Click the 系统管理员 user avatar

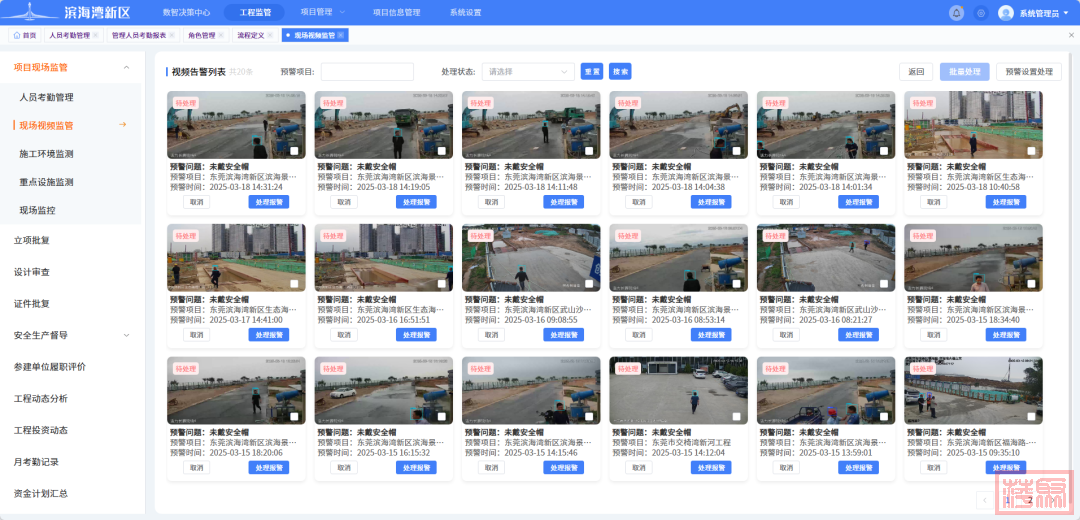1005,13
